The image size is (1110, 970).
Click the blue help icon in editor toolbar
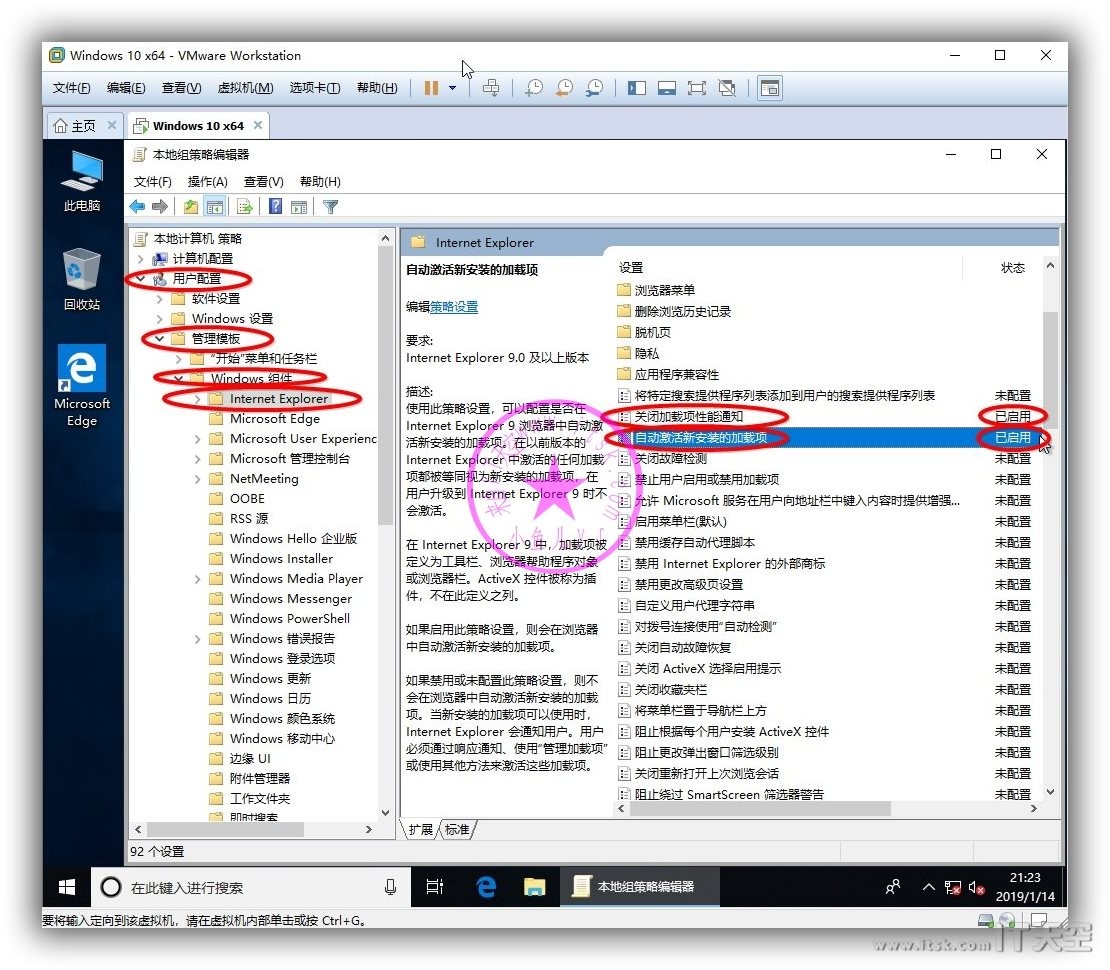(x=275, y=207)
